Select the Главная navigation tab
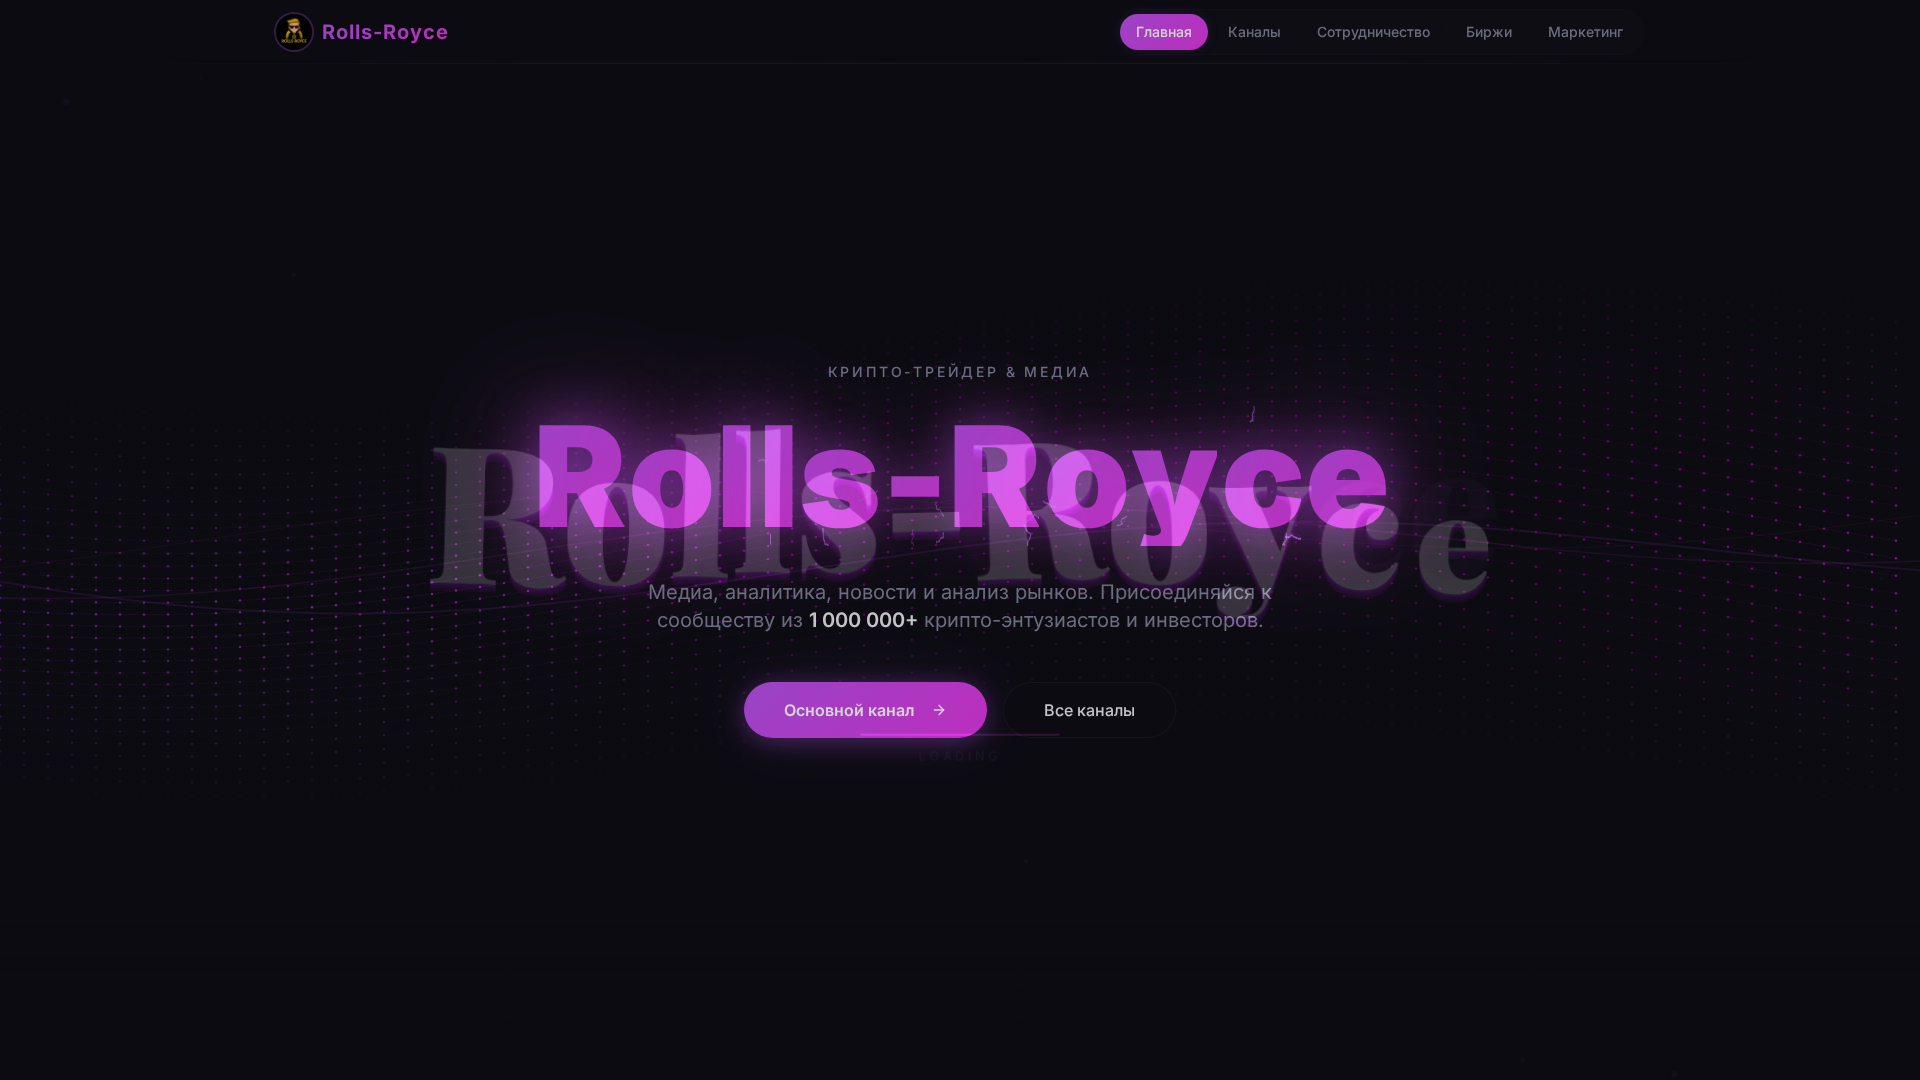 (1163, 32)
